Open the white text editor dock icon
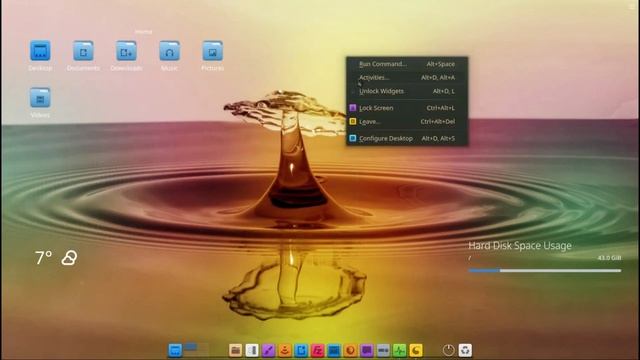Image resolution: width=640 pixels, height=360 pixels. point(252,350)
